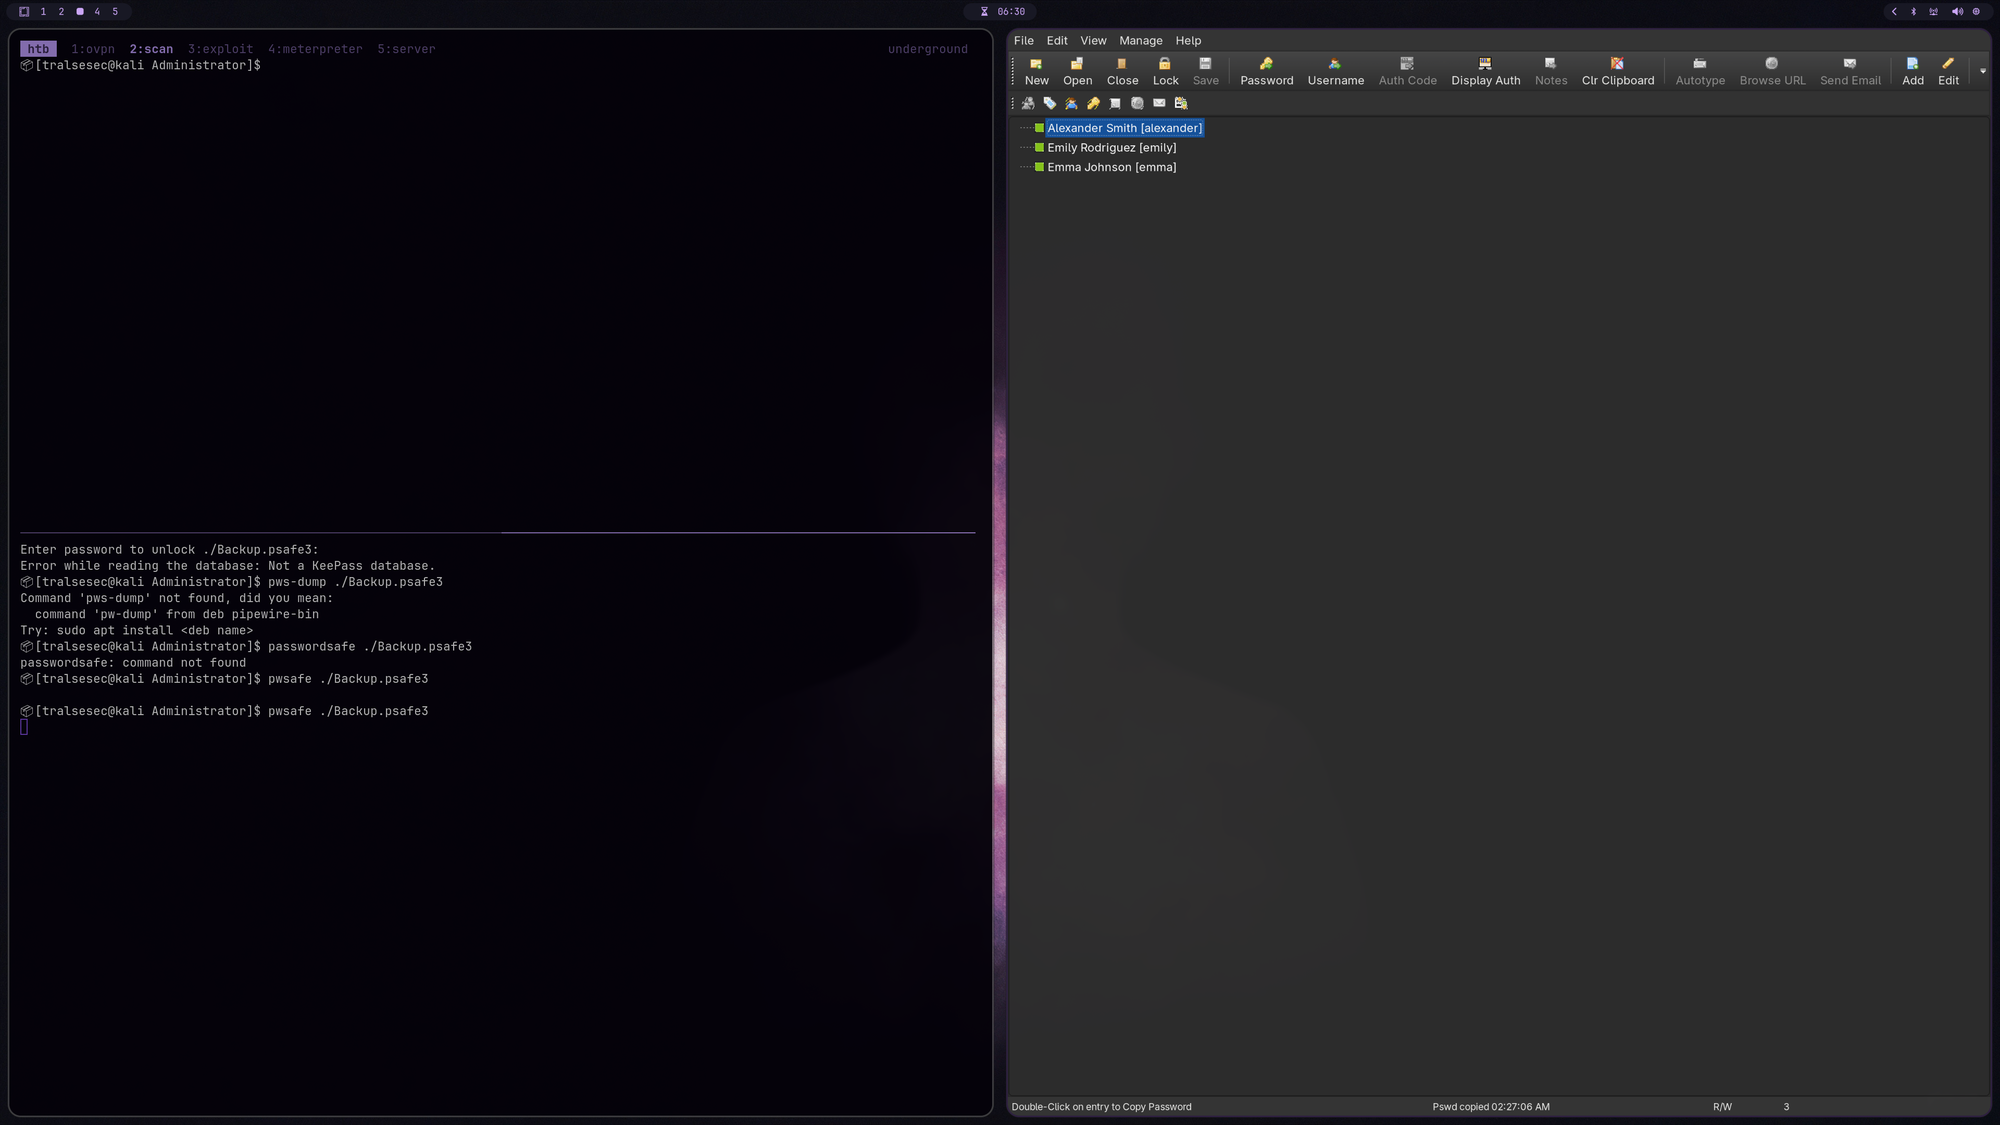Click the New database toolbar button

[1036, 70]
